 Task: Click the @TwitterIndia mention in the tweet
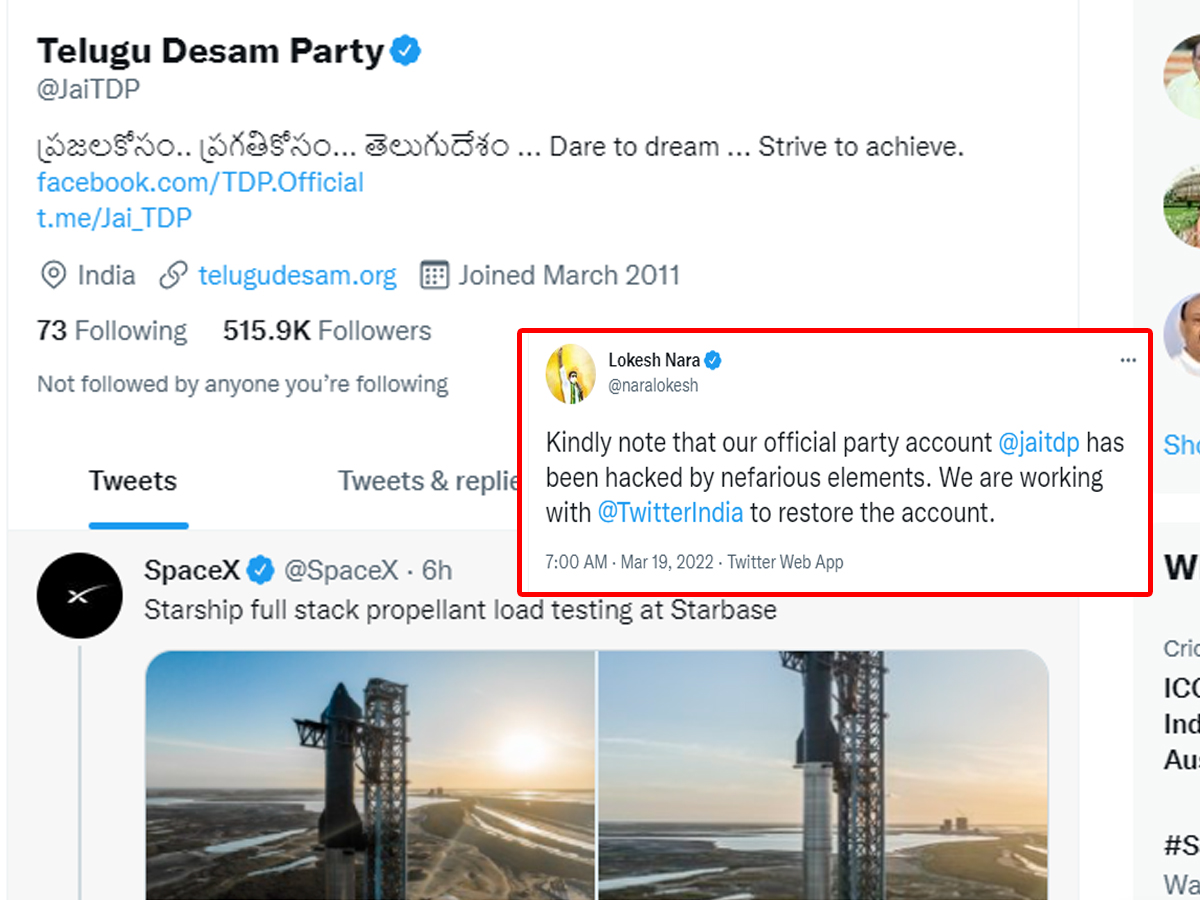point(671,513)
